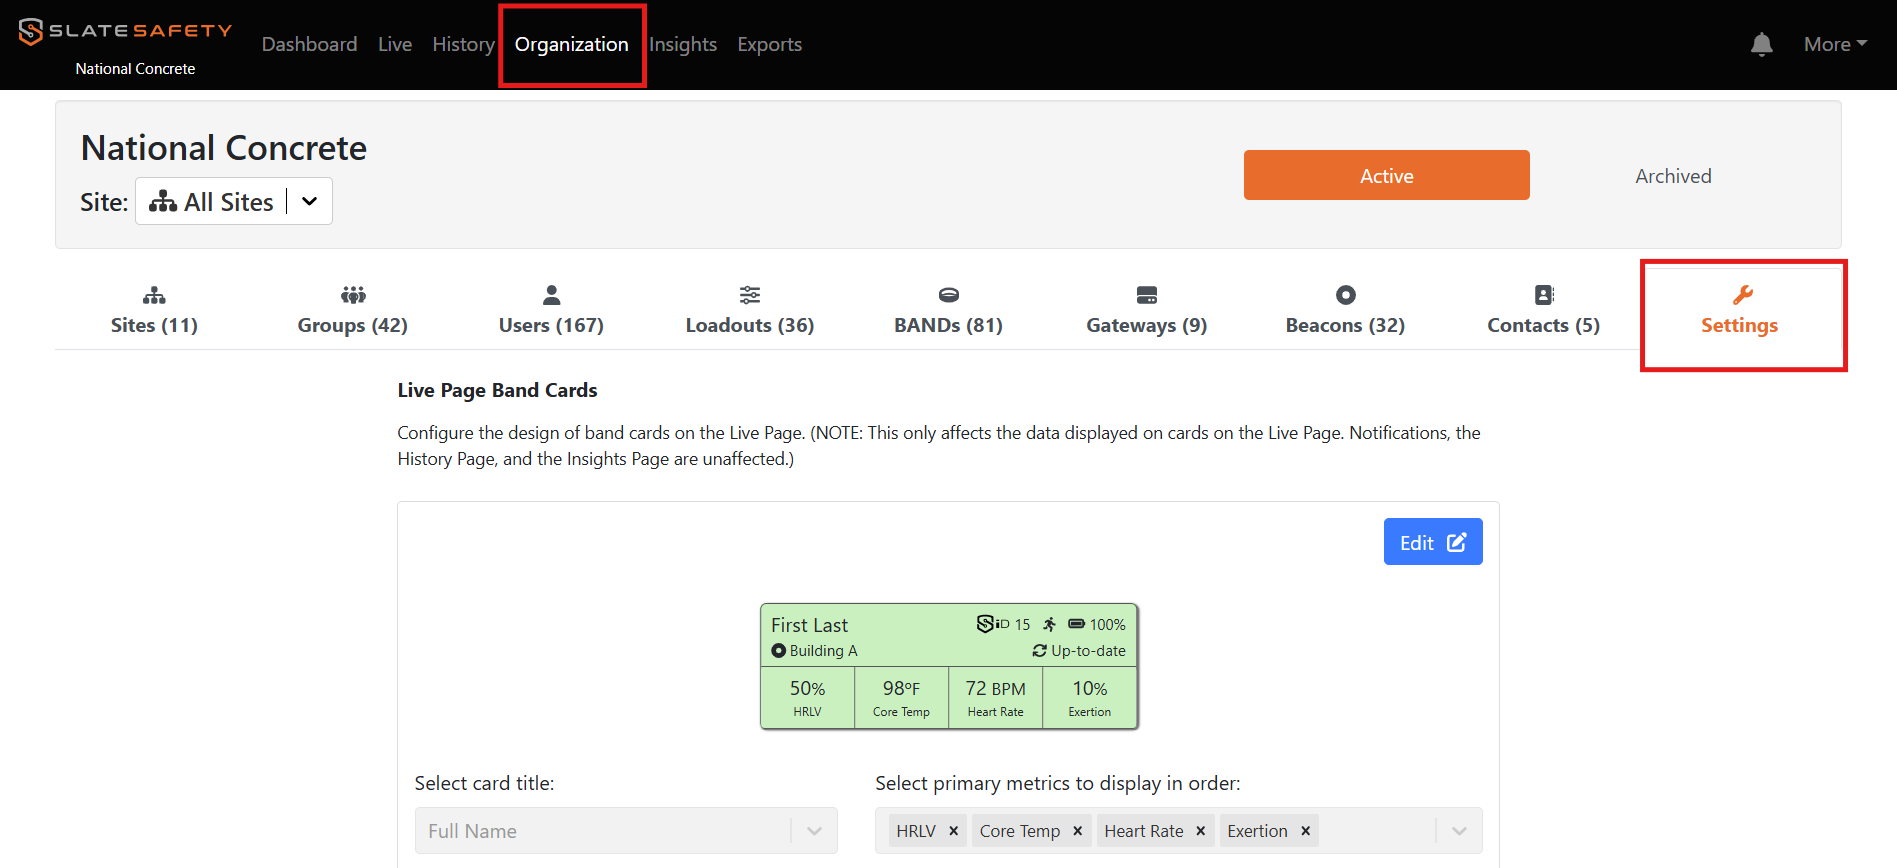Expand the More menu

coord(1835,44)
